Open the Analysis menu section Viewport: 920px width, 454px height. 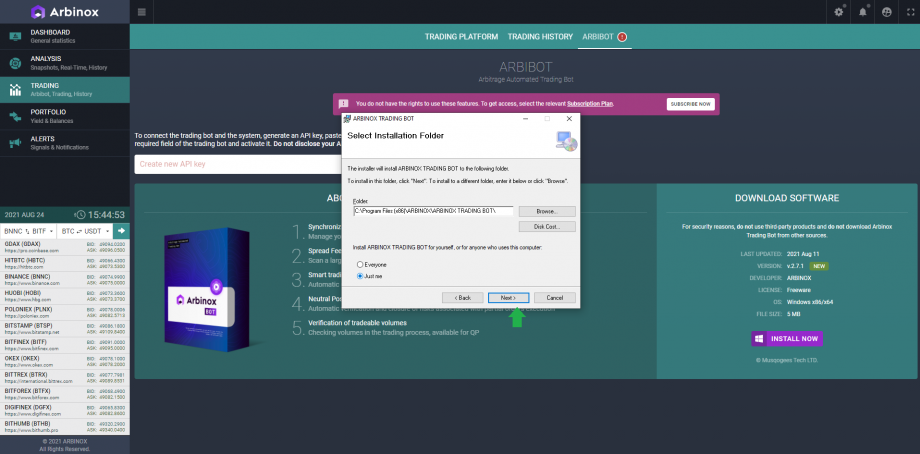pyautogui.click(x=65, y=63)
